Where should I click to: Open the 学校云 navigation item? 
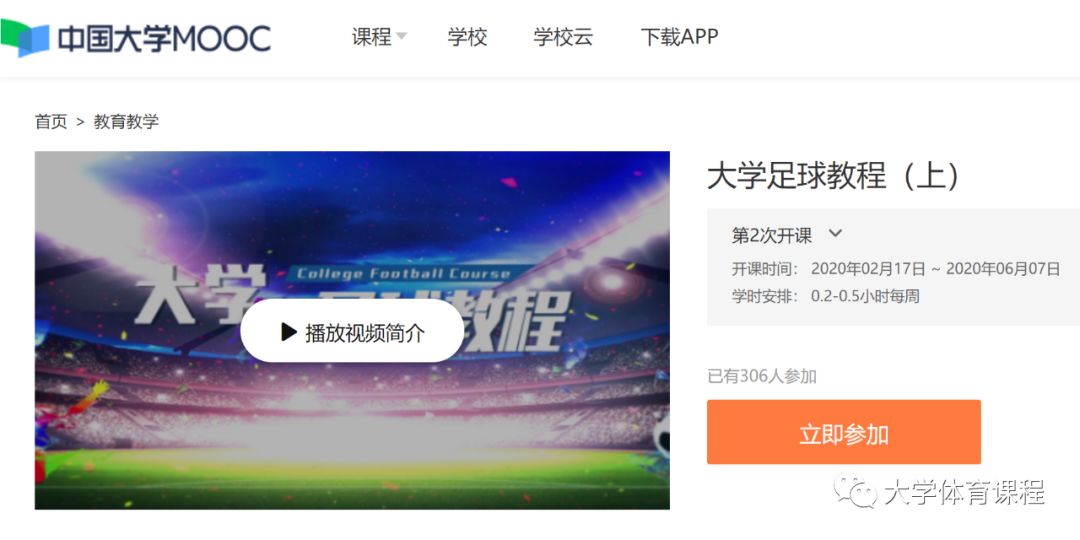[563, 37]
